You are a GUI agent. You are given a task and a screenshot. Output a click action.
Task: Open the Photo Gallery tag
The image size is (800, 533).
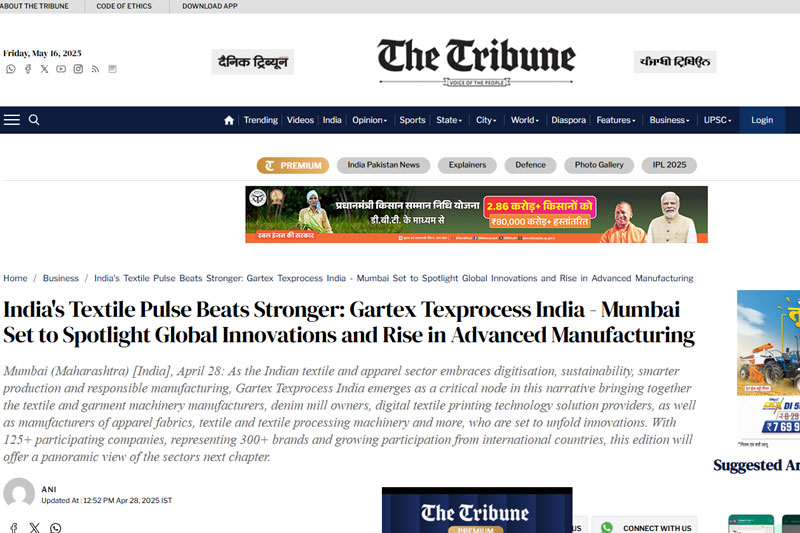point(599,165)
